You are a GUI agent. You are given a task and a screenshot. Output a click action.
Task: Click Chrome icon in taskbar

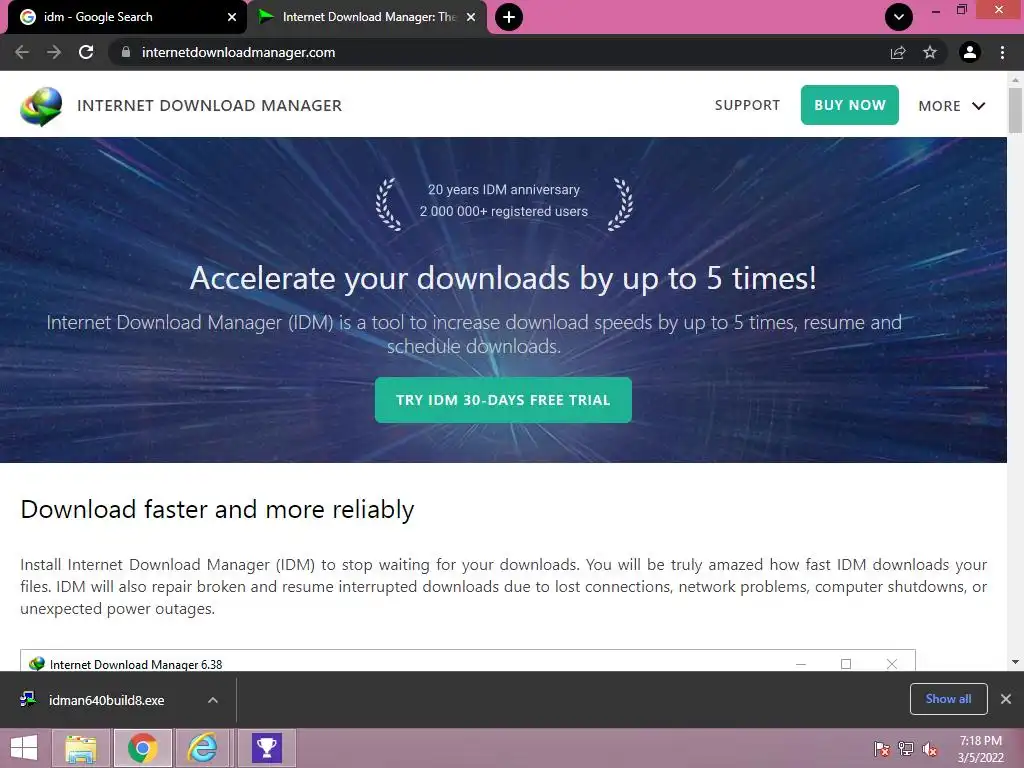pos(142,748)
